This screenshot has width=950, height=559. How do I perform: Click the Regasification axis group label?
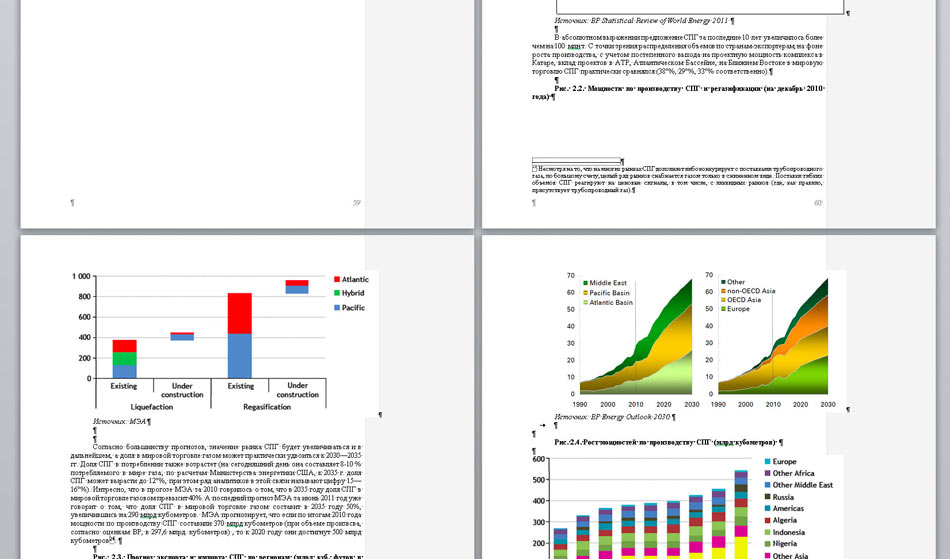click(268, 407)
